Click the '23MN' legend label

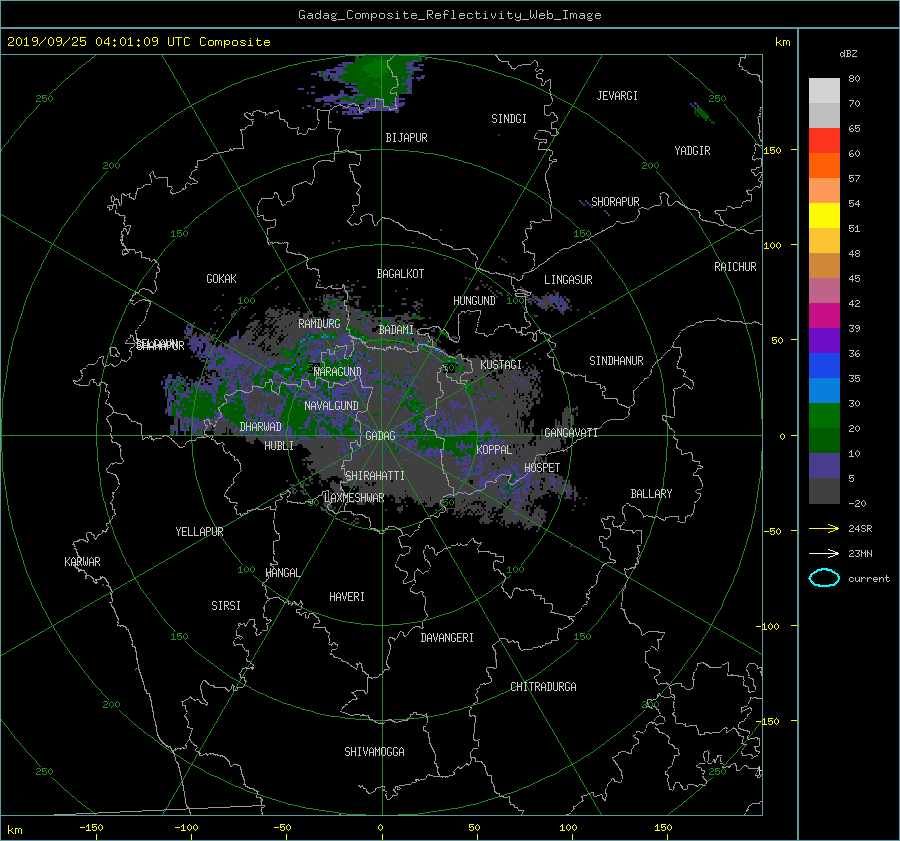[x=860, y=553]
